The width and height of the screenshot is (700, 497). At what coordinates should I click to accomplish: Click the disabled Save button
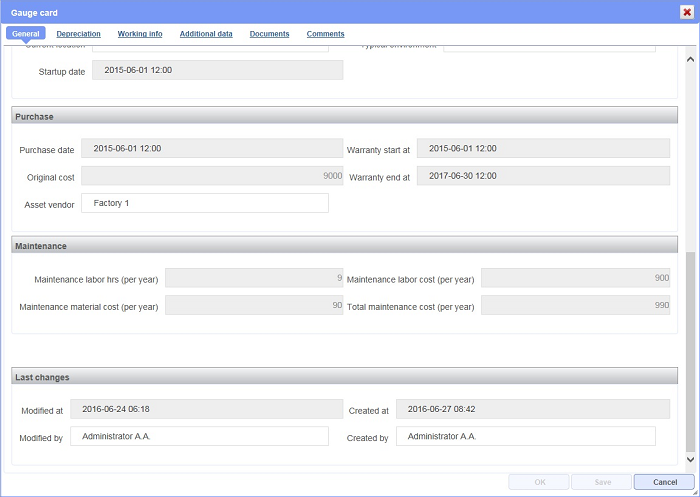(x=602, y=482)
